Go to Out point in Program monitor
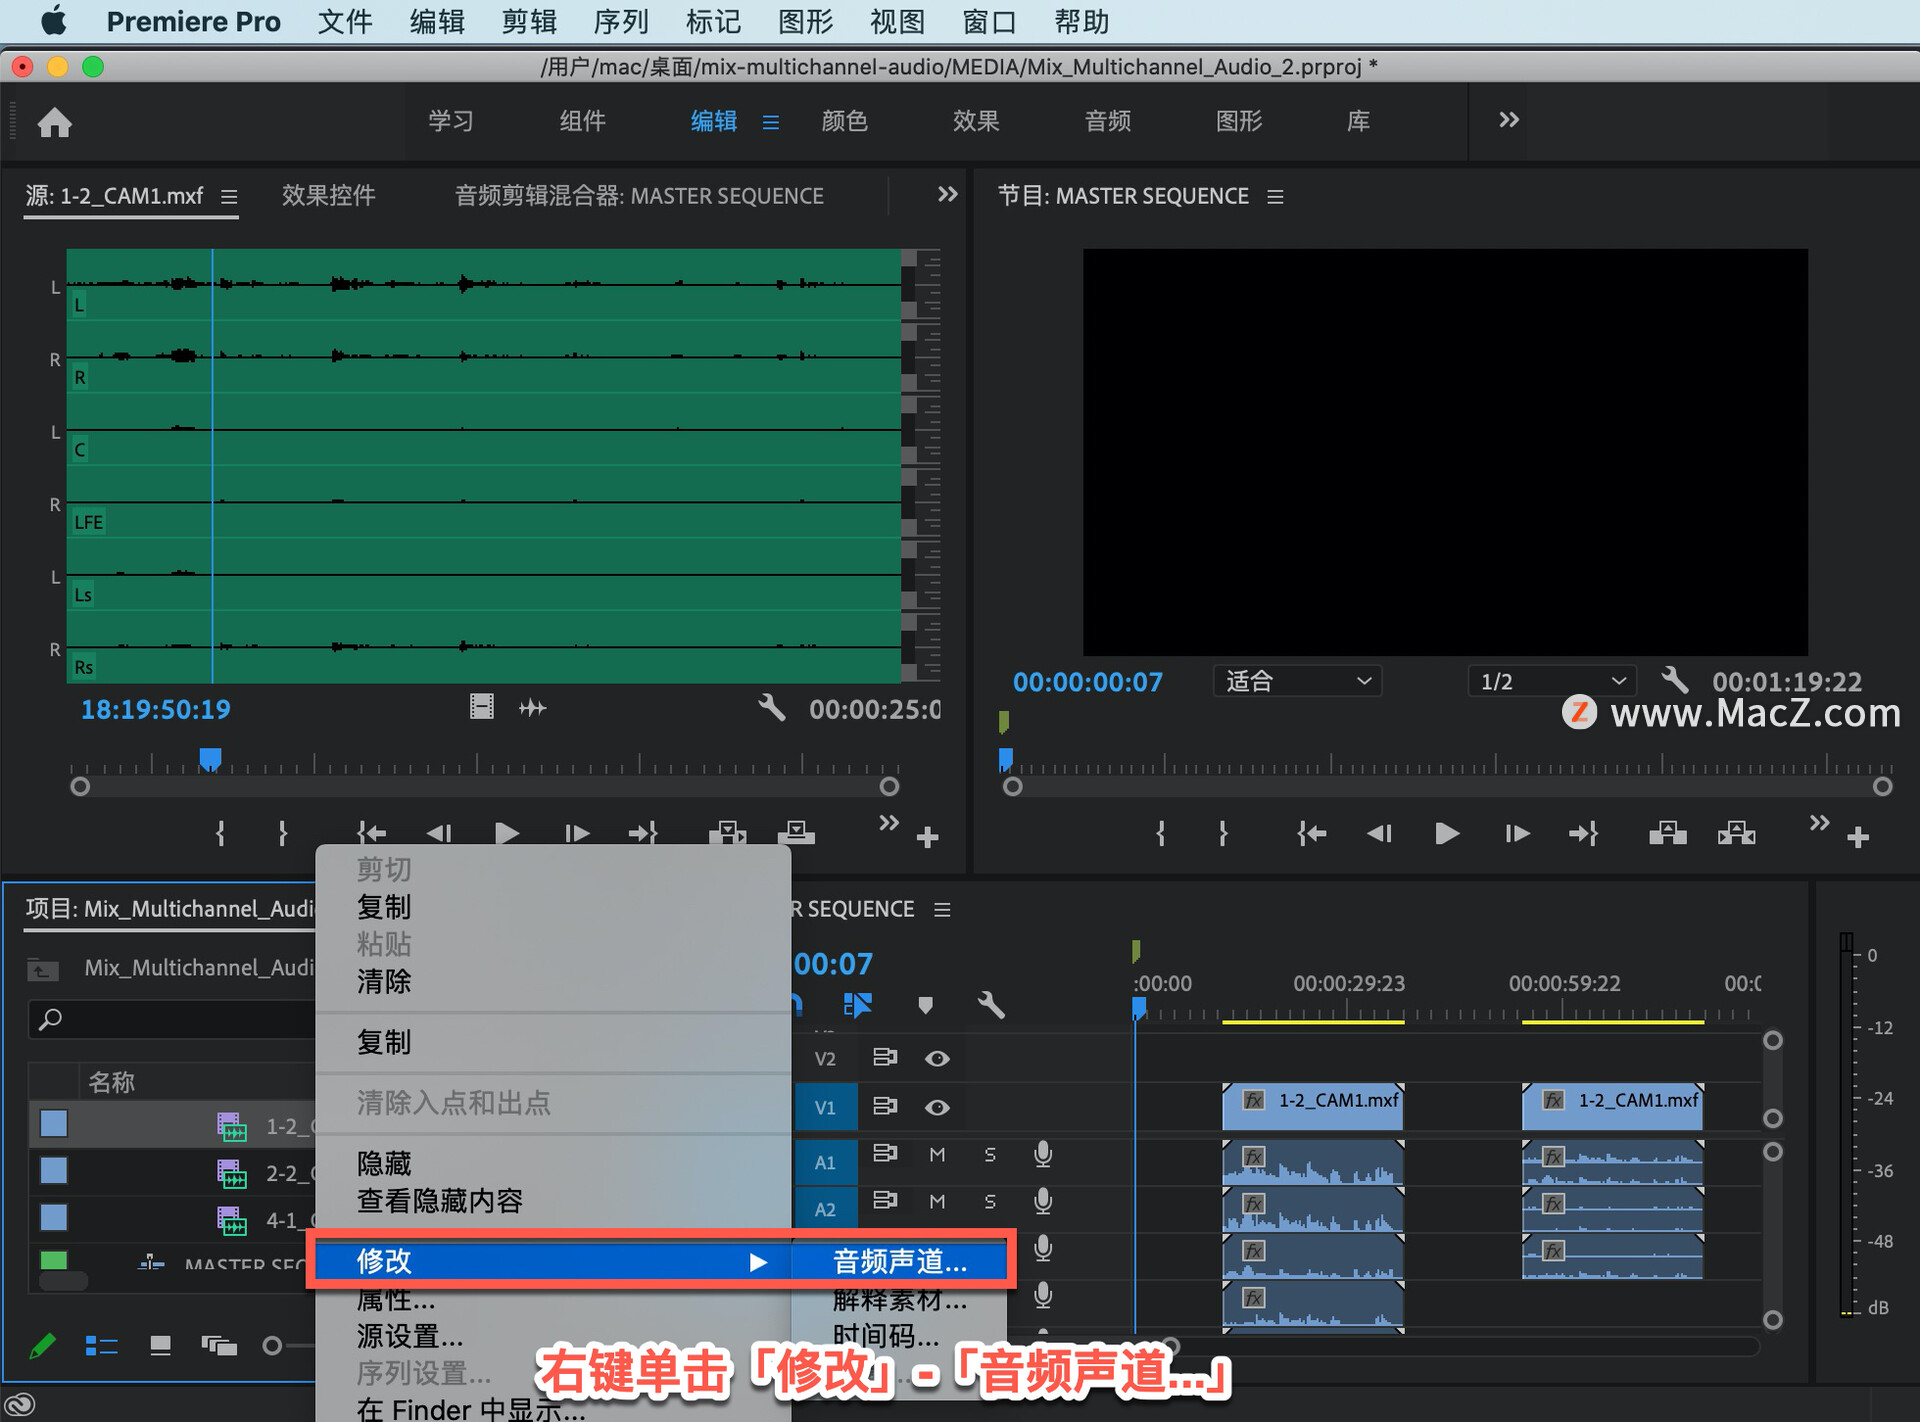Screen dimensions: 1920x1422 pos(1584,833)
